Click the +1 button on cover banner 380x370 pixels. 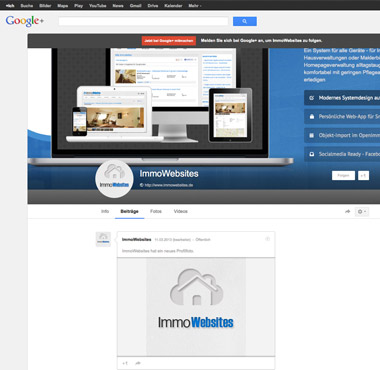363,175
